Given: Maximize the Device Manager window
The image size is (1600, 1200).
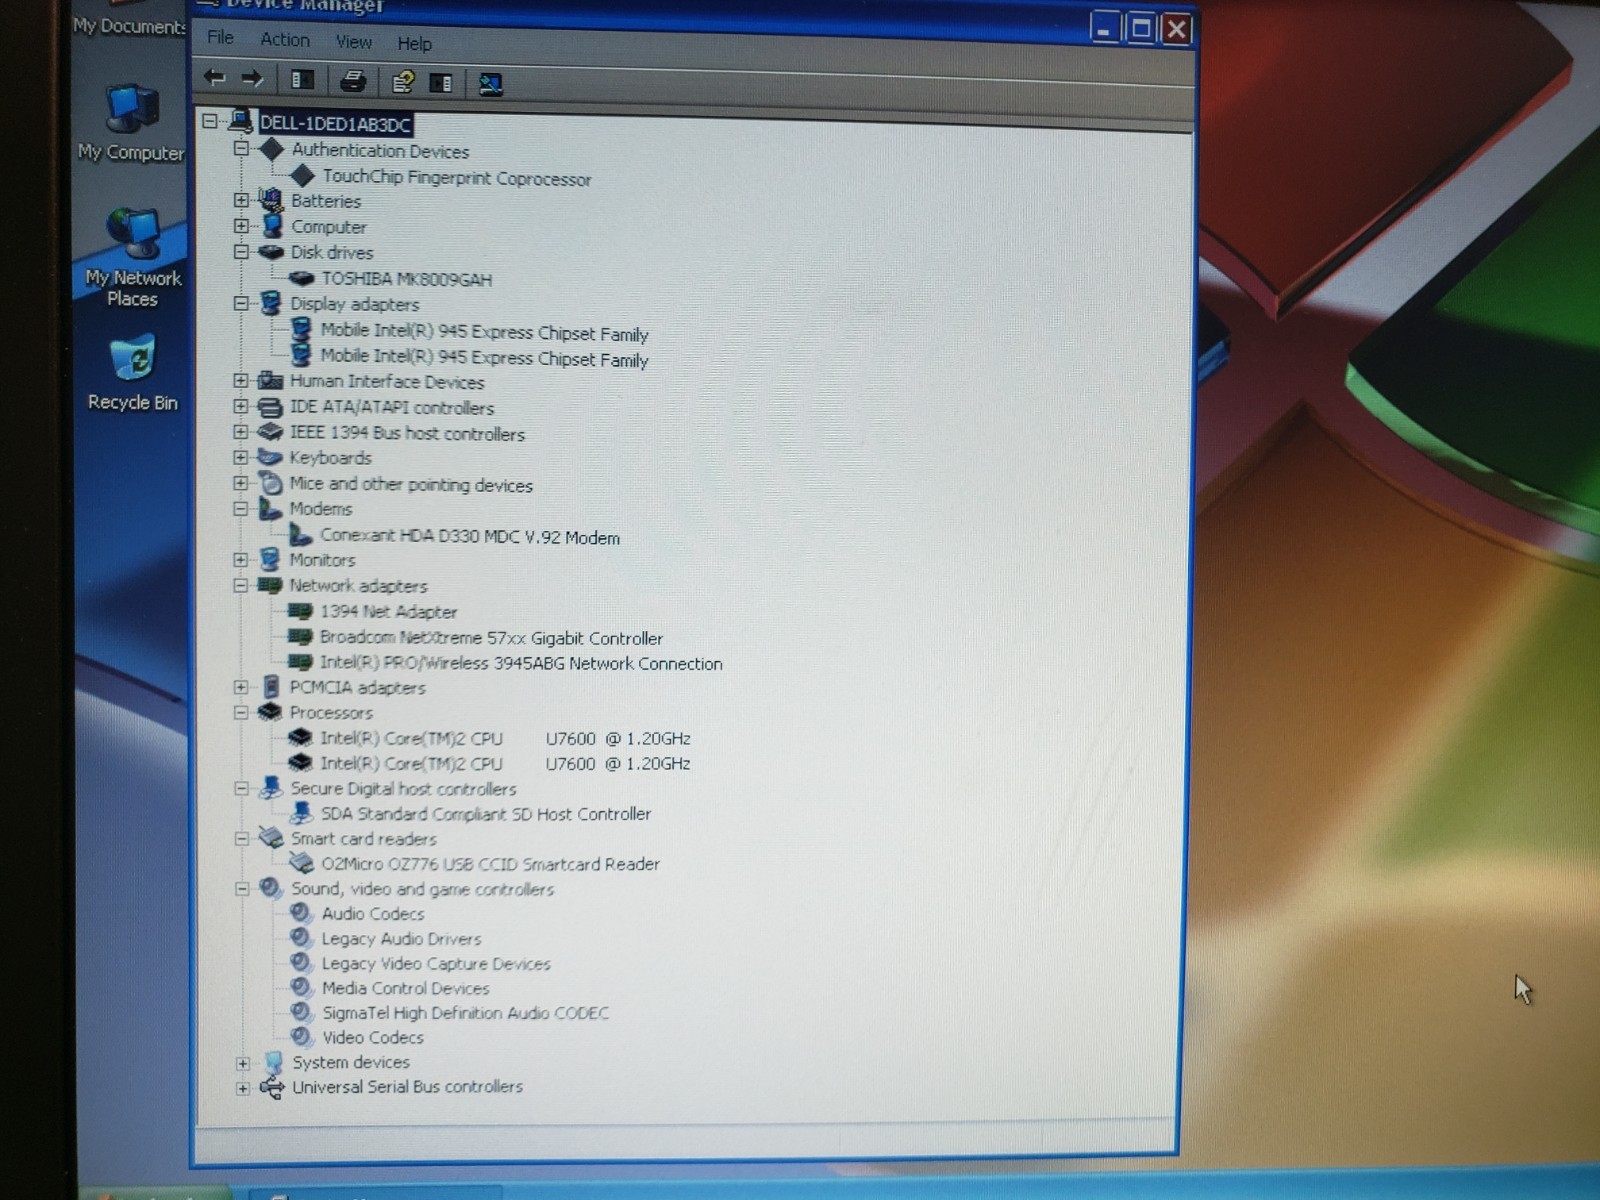Looking at the screenshot, I should (x=1140, y=28).
